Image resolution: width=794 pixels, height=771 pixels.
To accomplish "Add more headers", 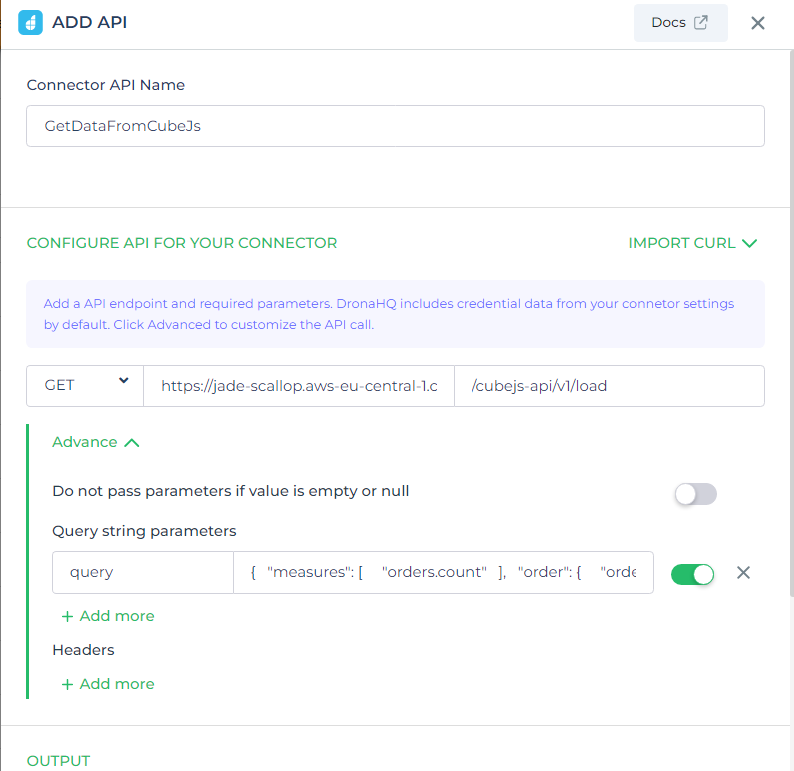I will [108, 684].
